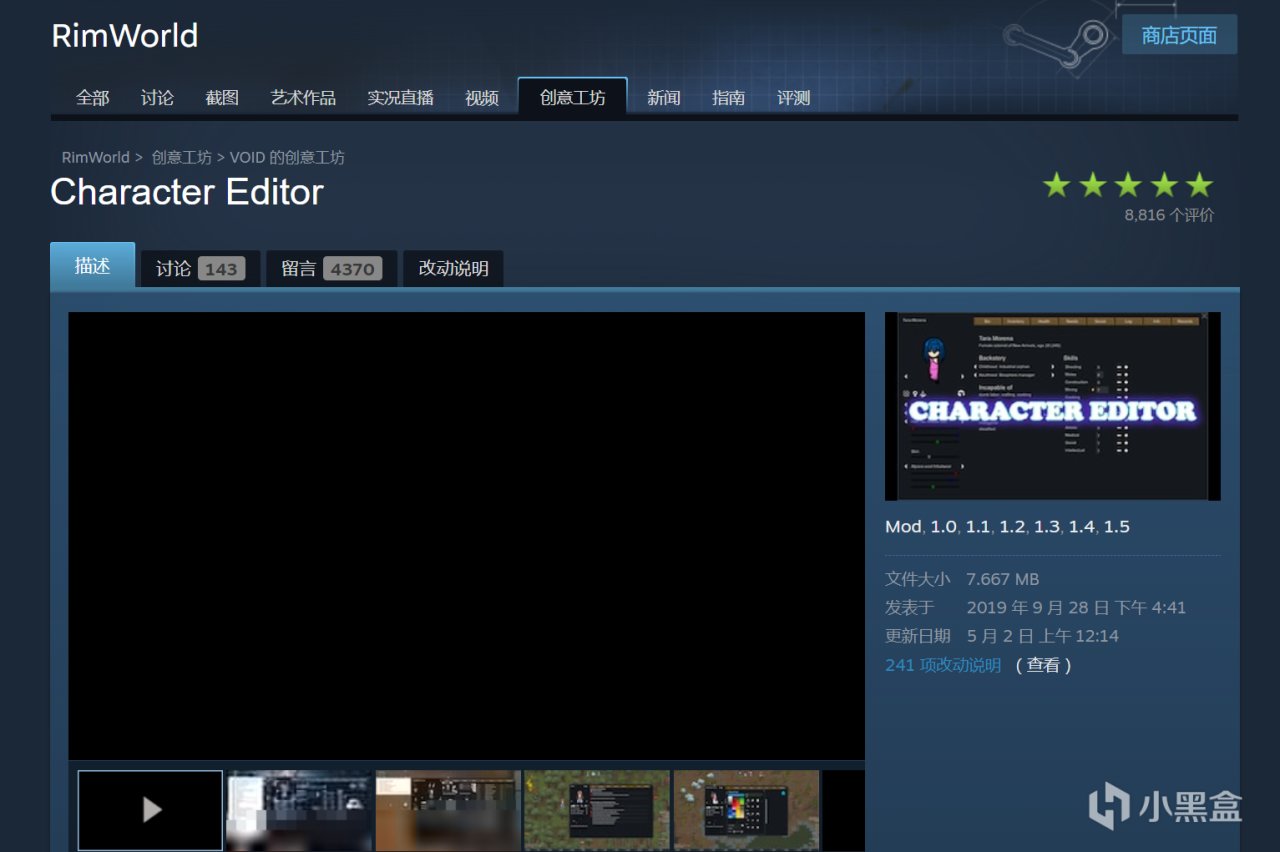Viewport: 1280px width, 852px height.
Task: Open the Character Editor preview image
Action: click(x=1053, y=406)
